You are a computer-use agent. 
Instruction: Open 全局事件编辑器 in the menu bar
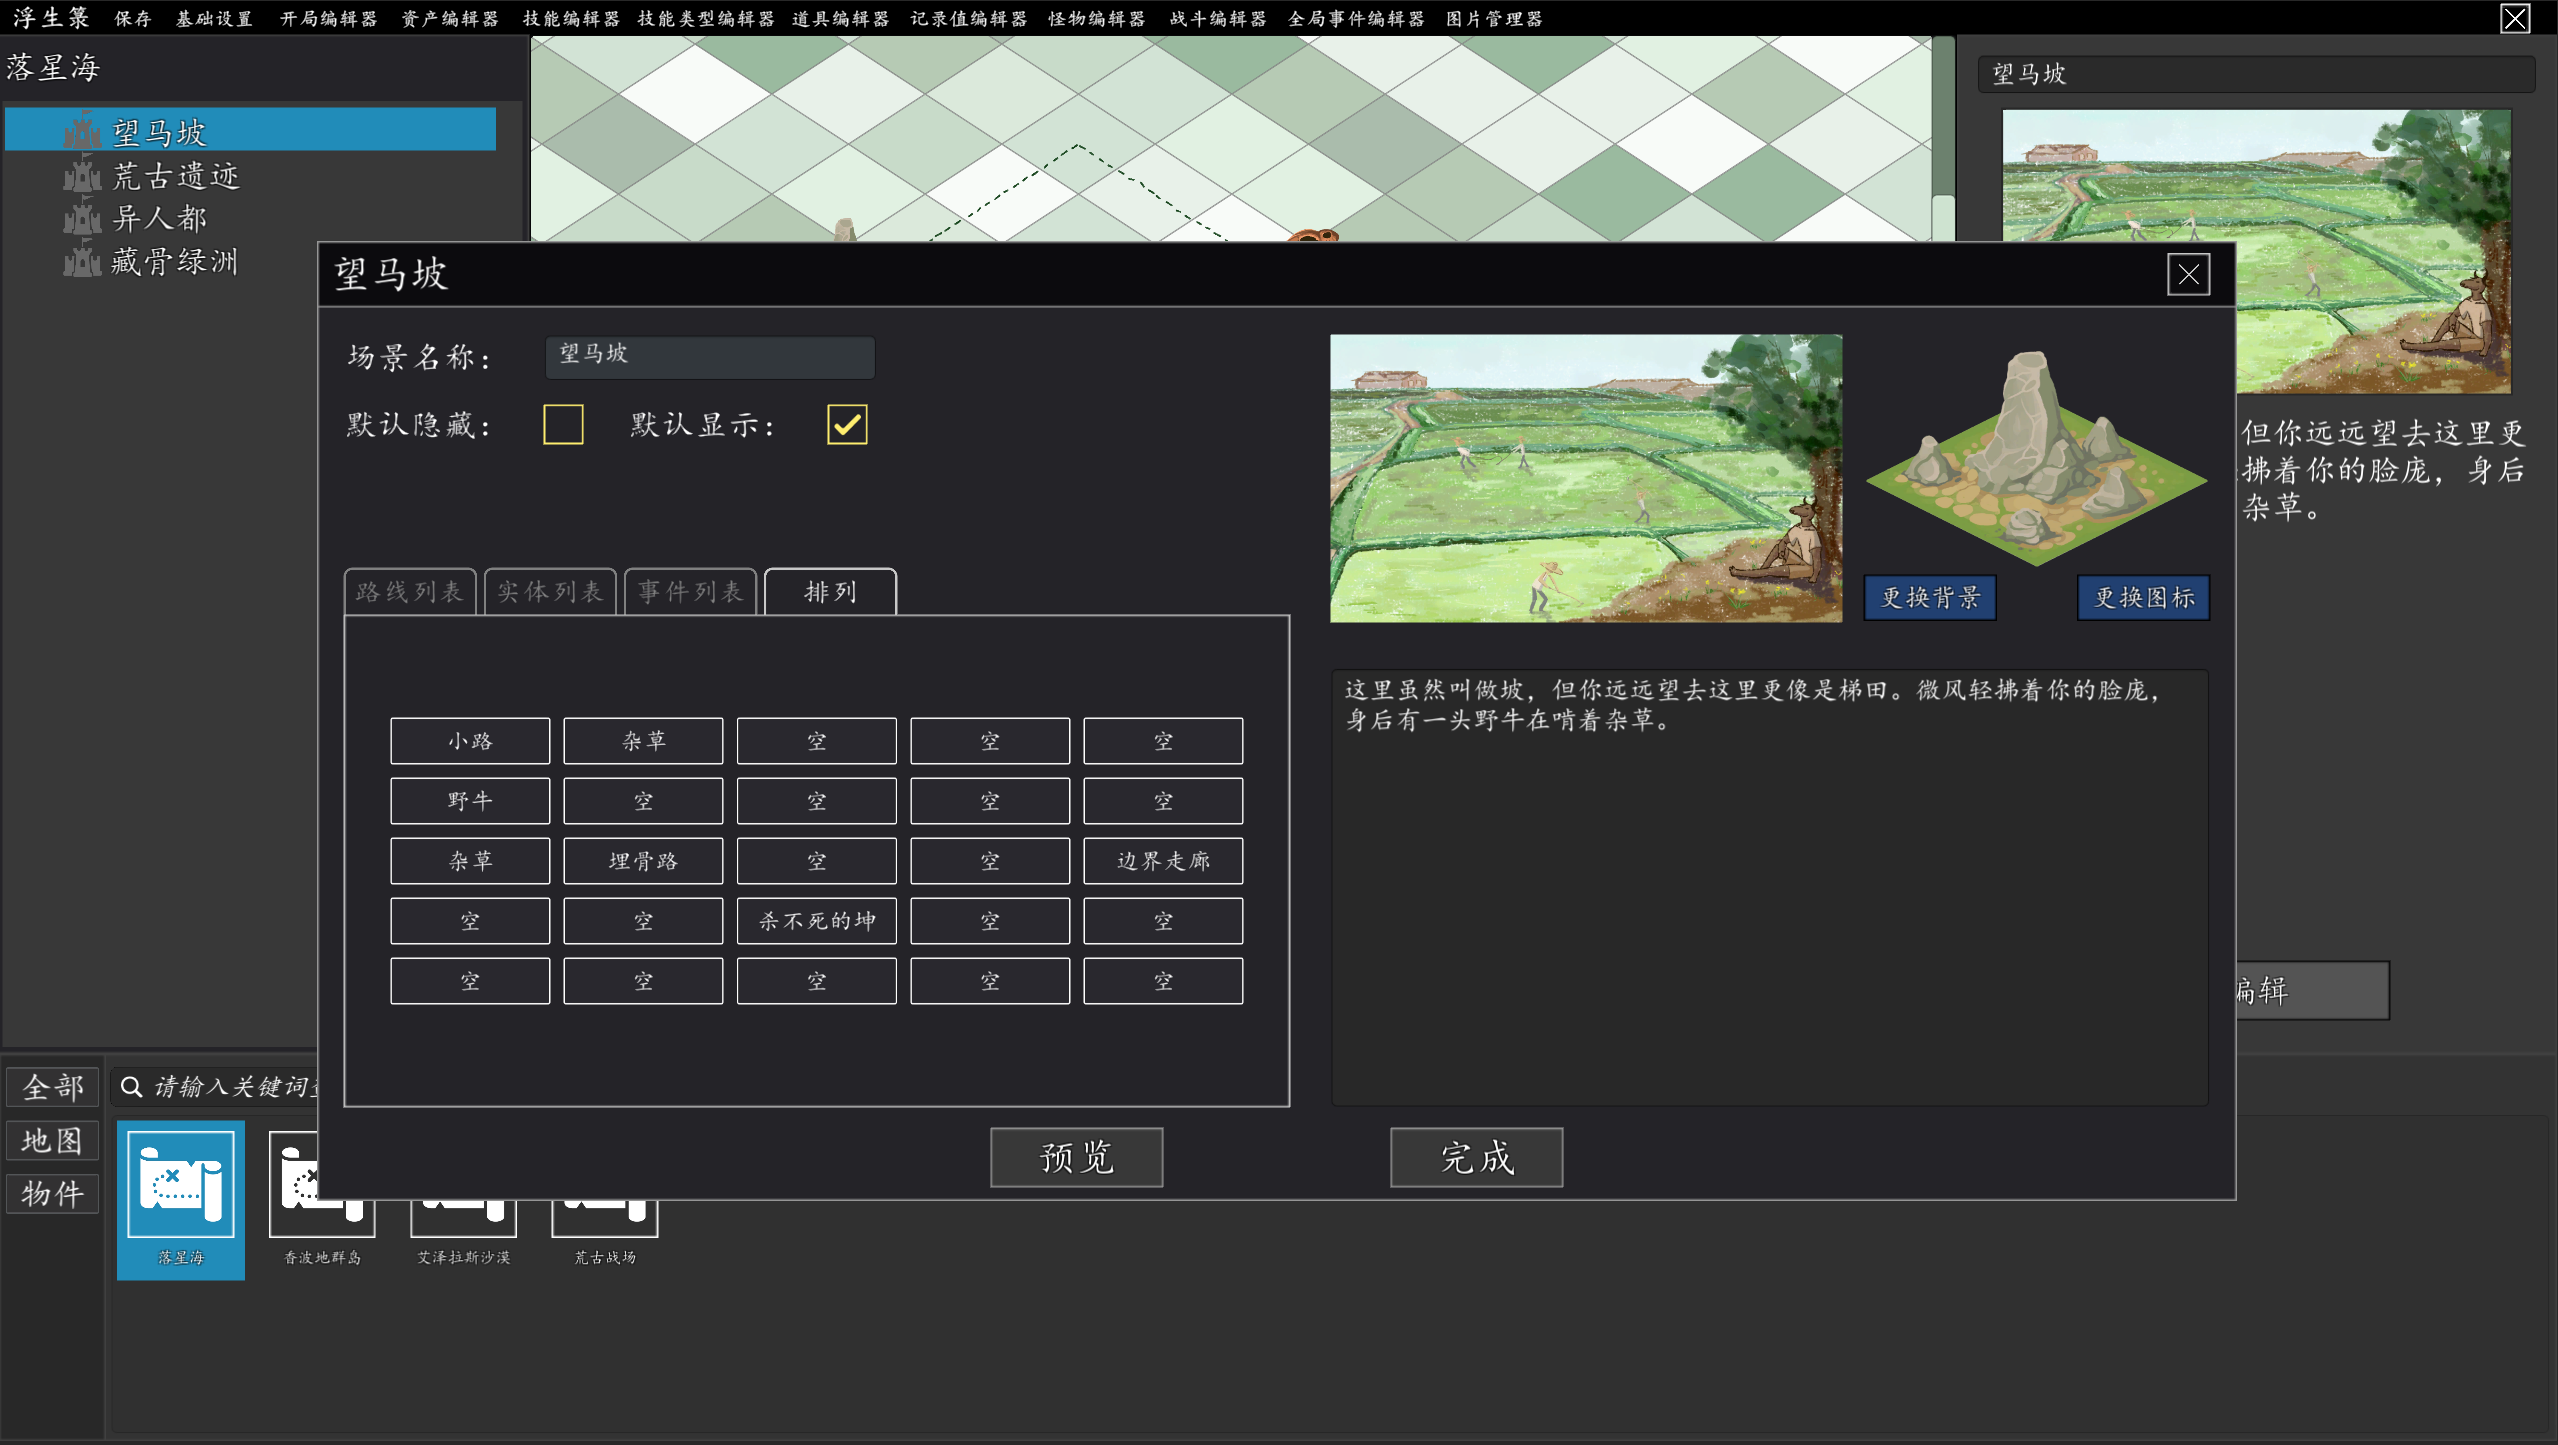1356,19
